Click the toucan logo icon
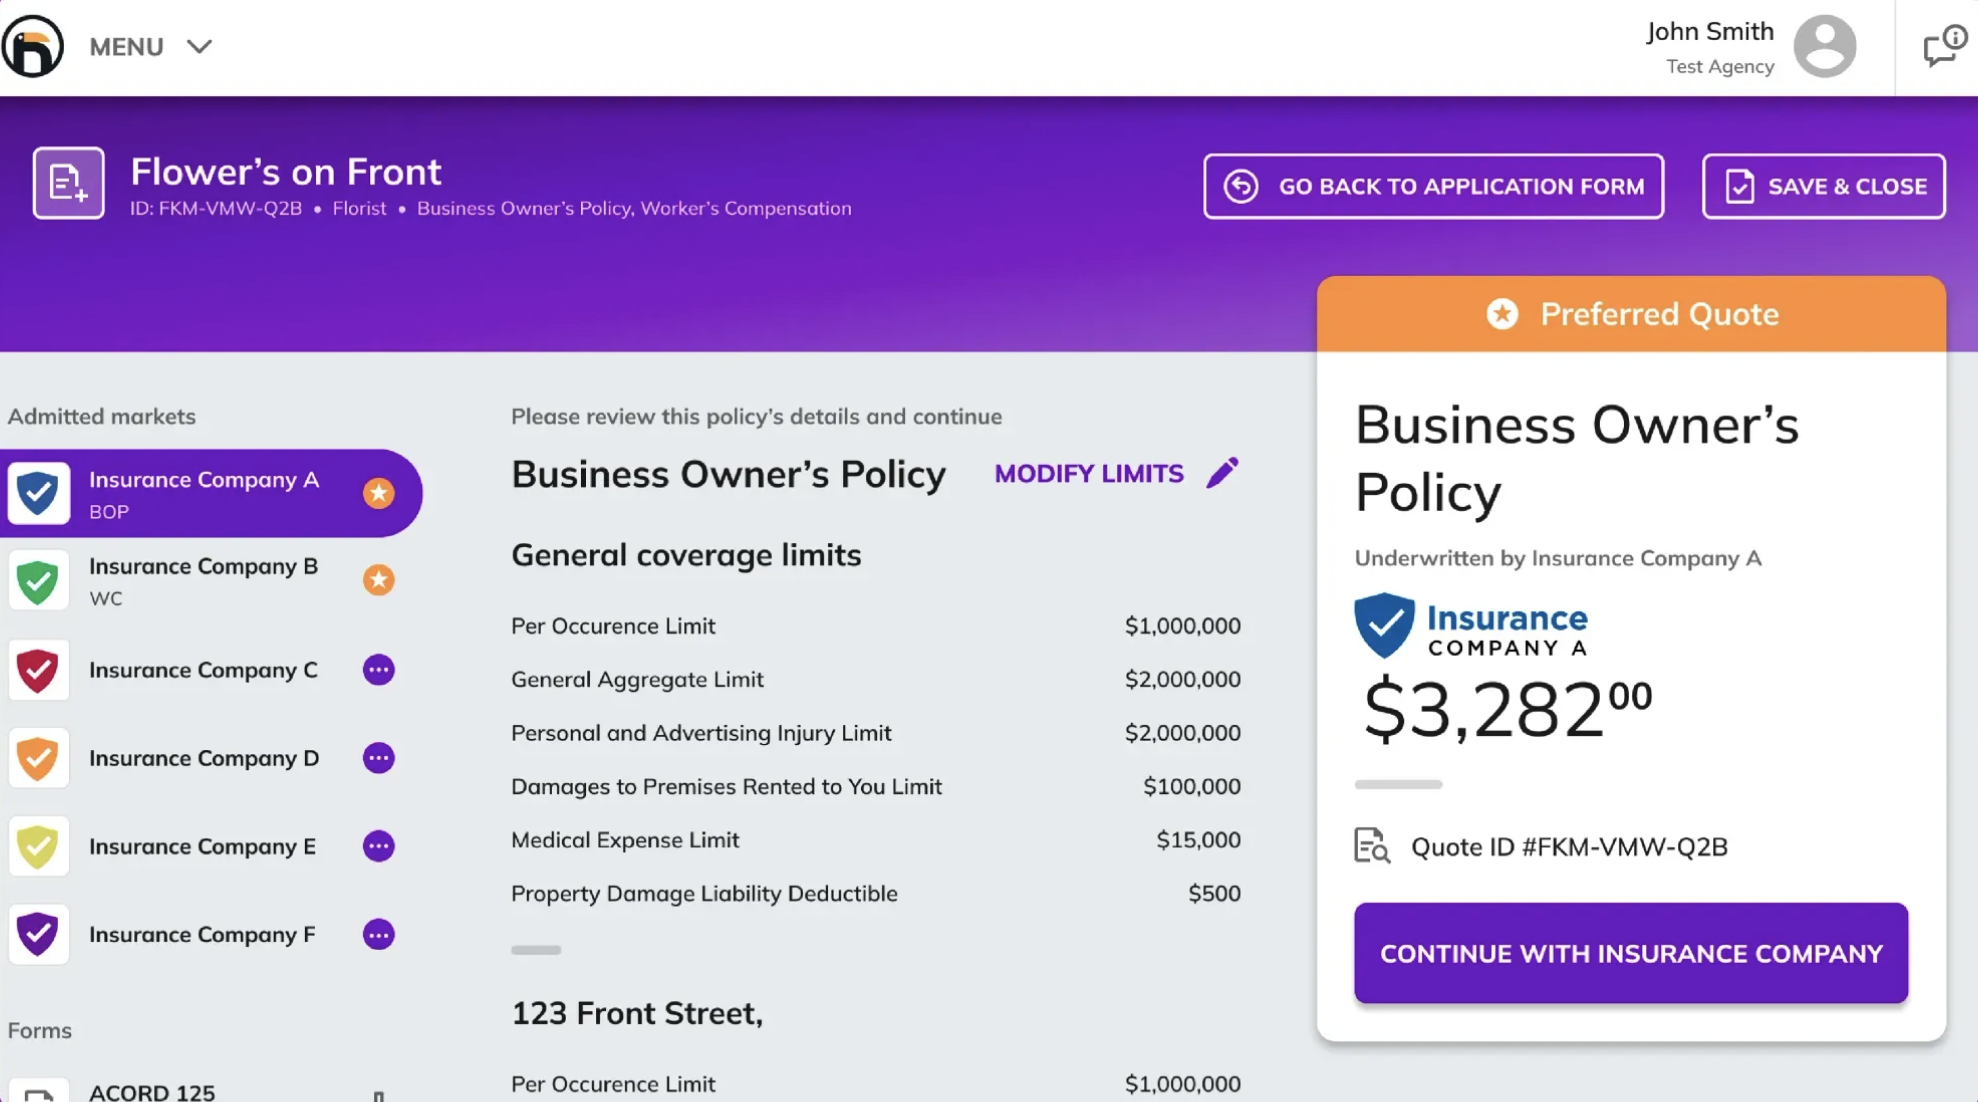The height and width of the screenshot is (1102, 1978). (x=33, y=46)
